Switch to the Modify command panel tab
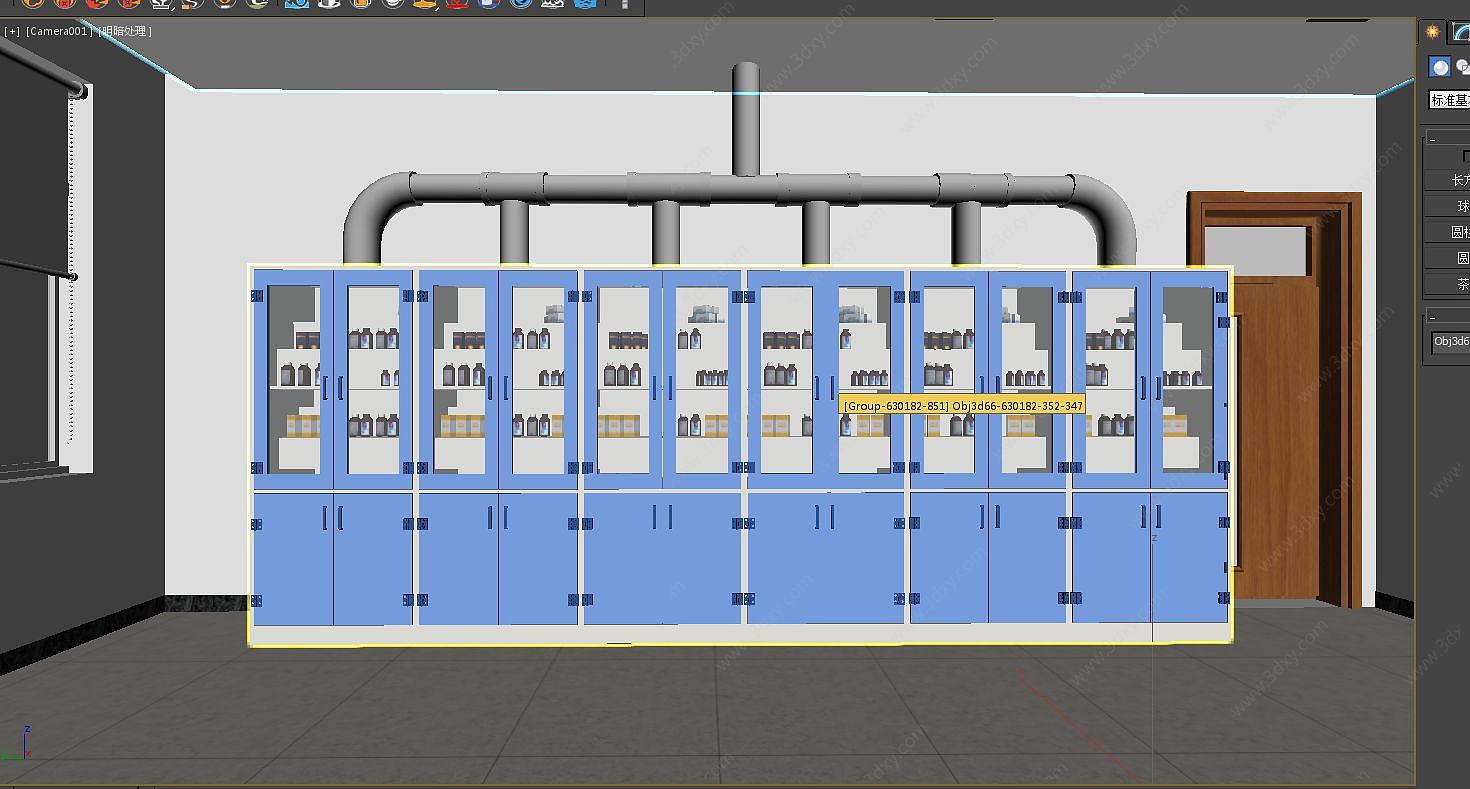 pyautogui.click(x=1460, y=32)
